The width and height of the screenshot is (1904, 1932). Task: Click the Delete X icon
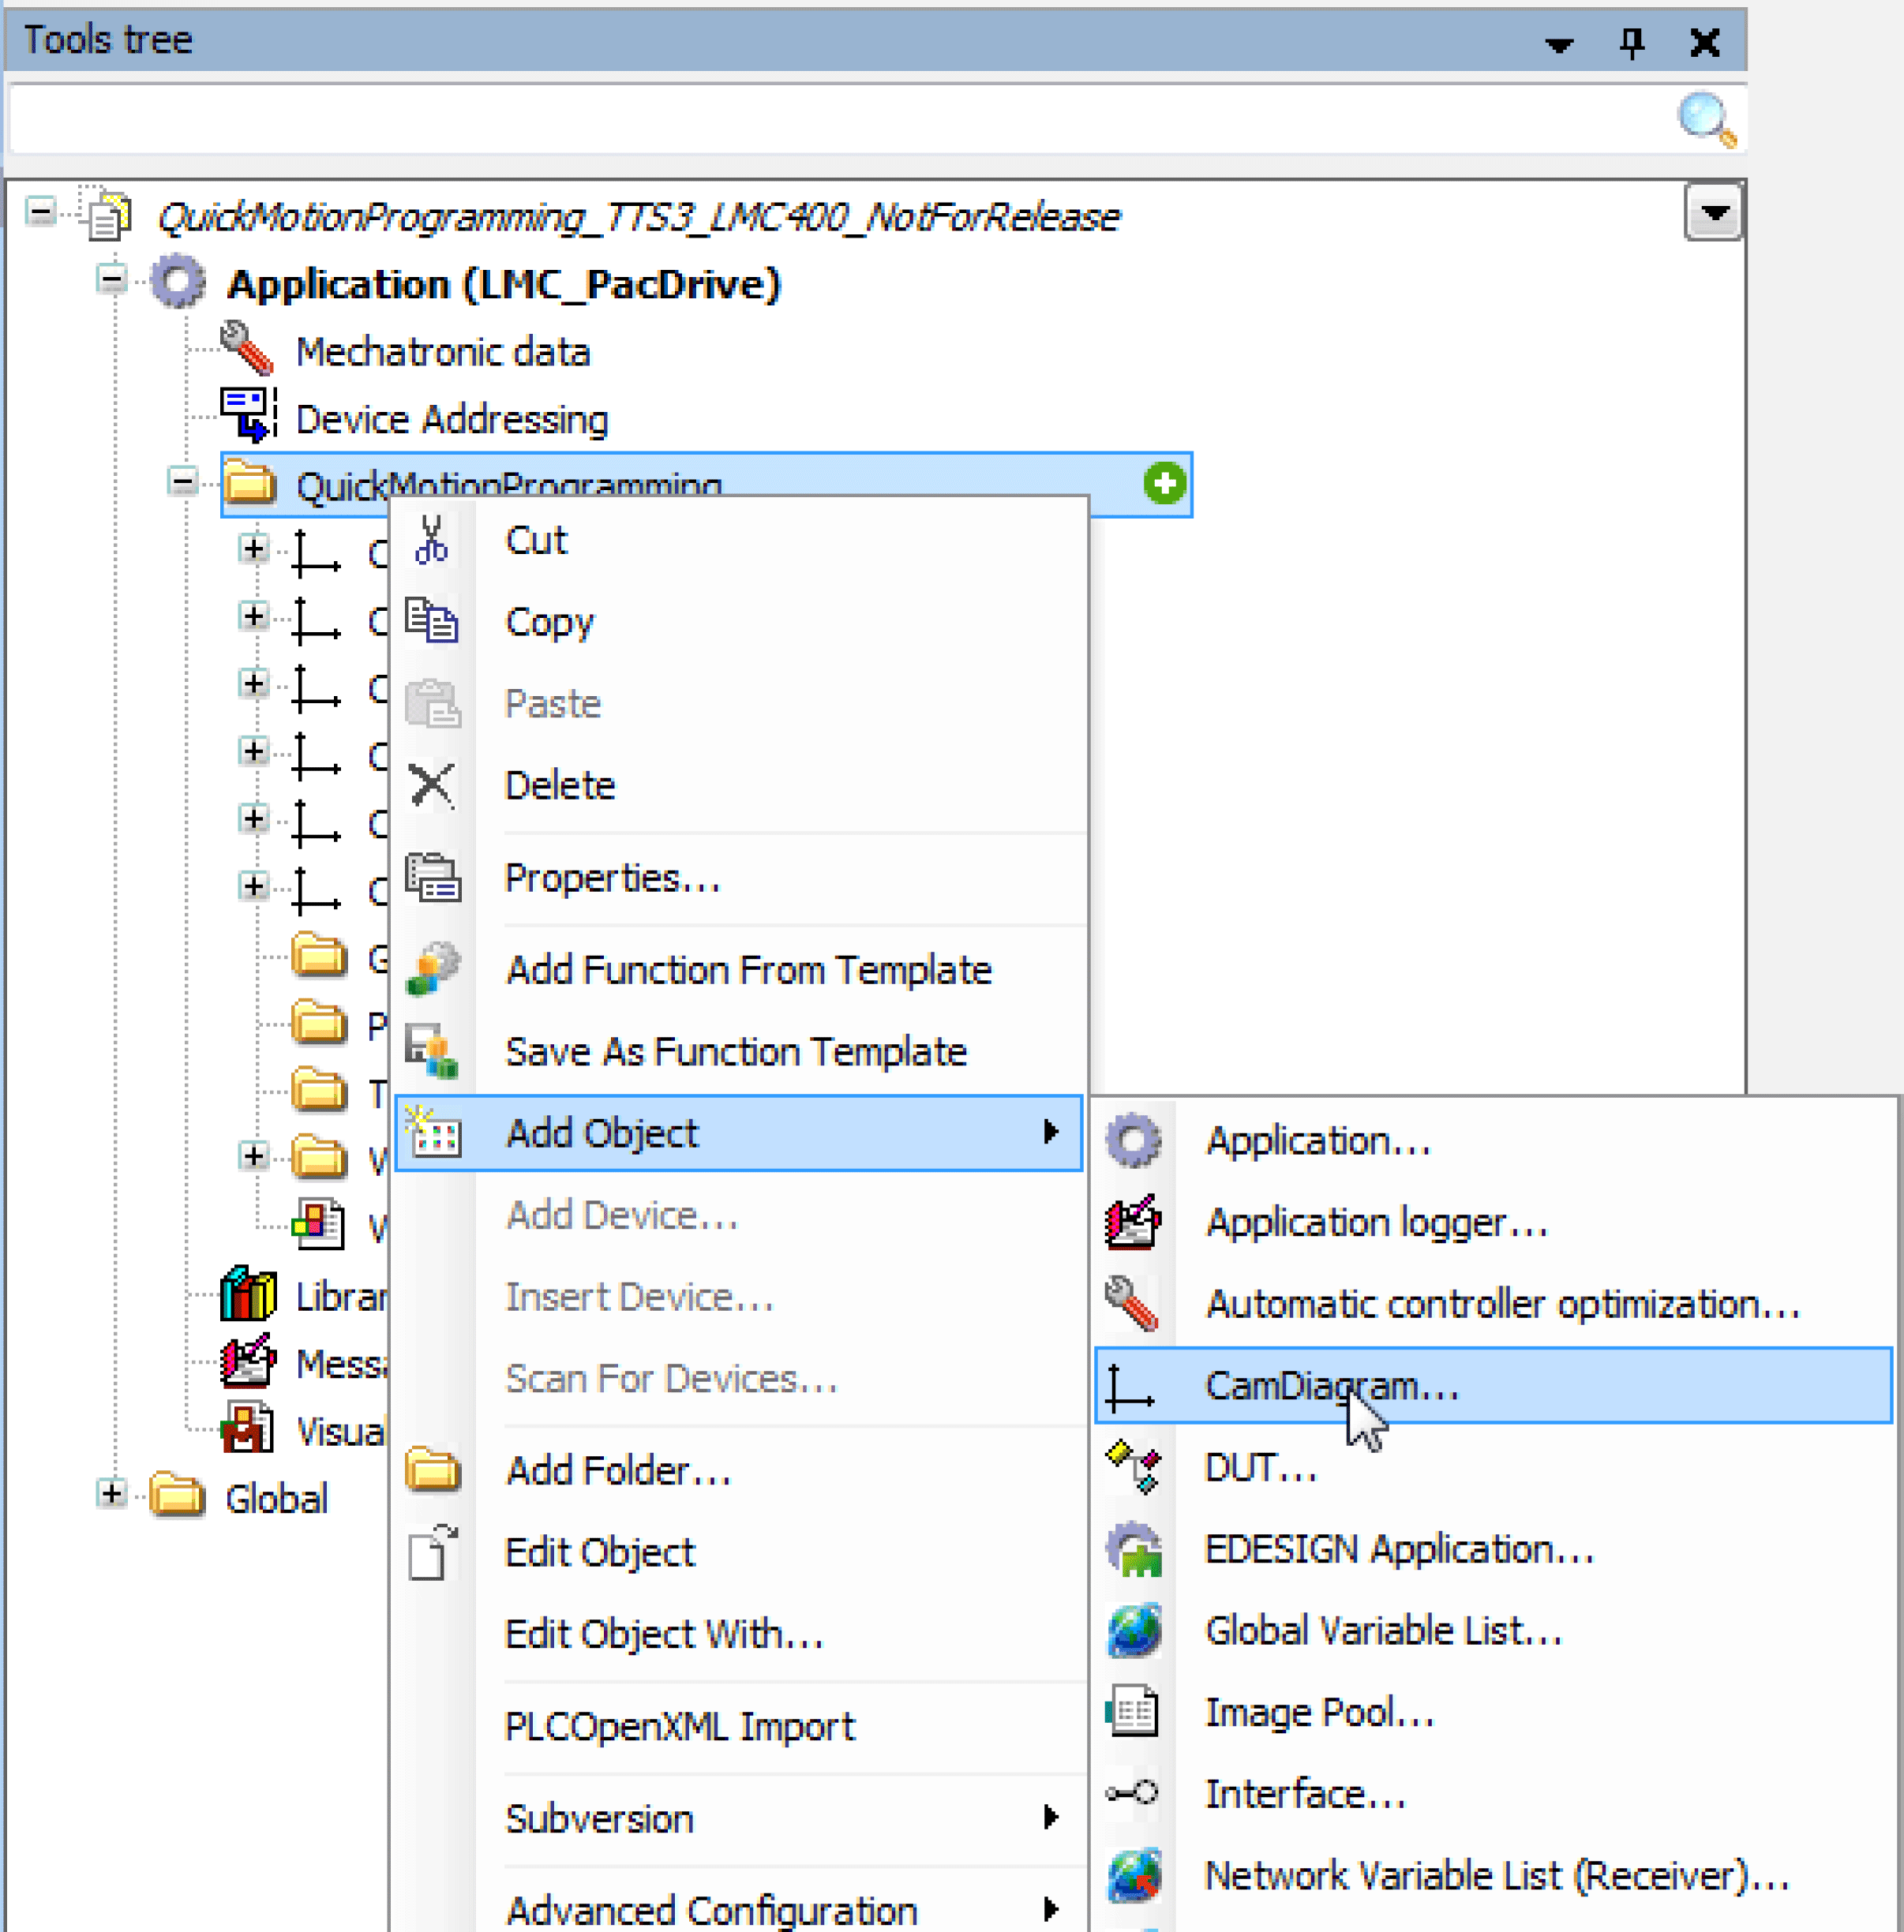pos(432,785)
